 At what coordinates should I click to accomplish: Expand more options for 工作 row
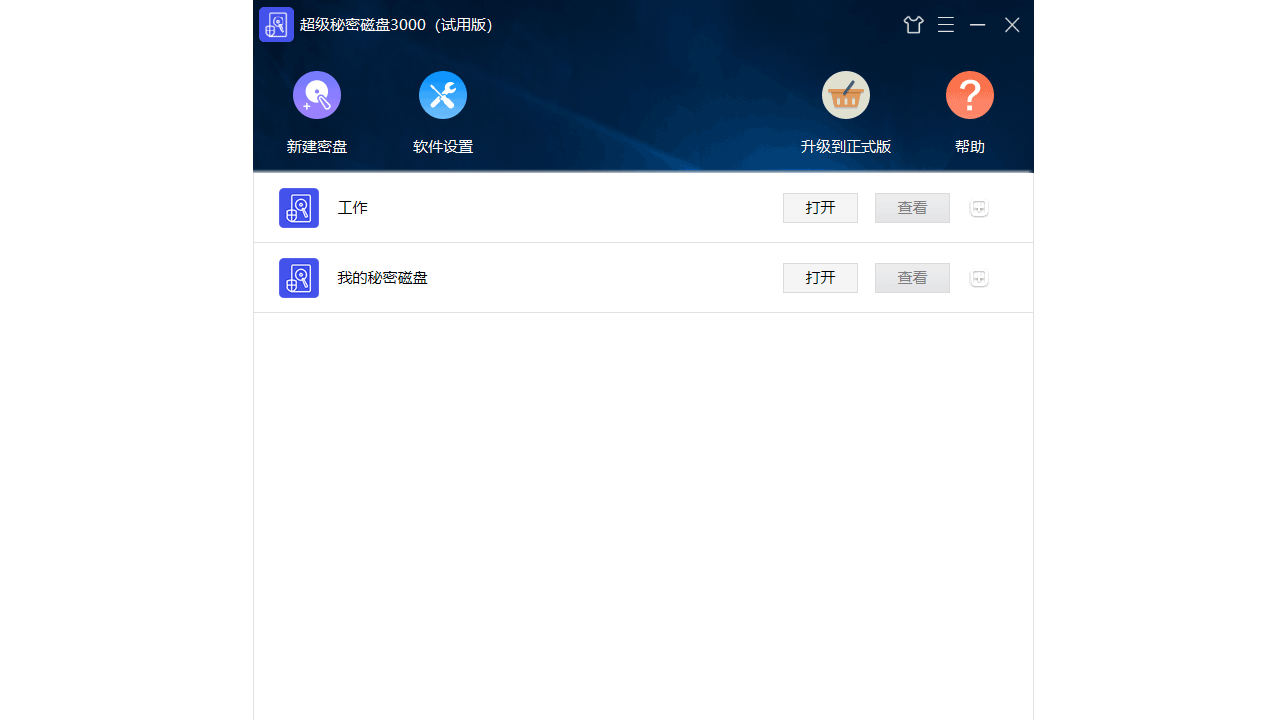(979, 208)
